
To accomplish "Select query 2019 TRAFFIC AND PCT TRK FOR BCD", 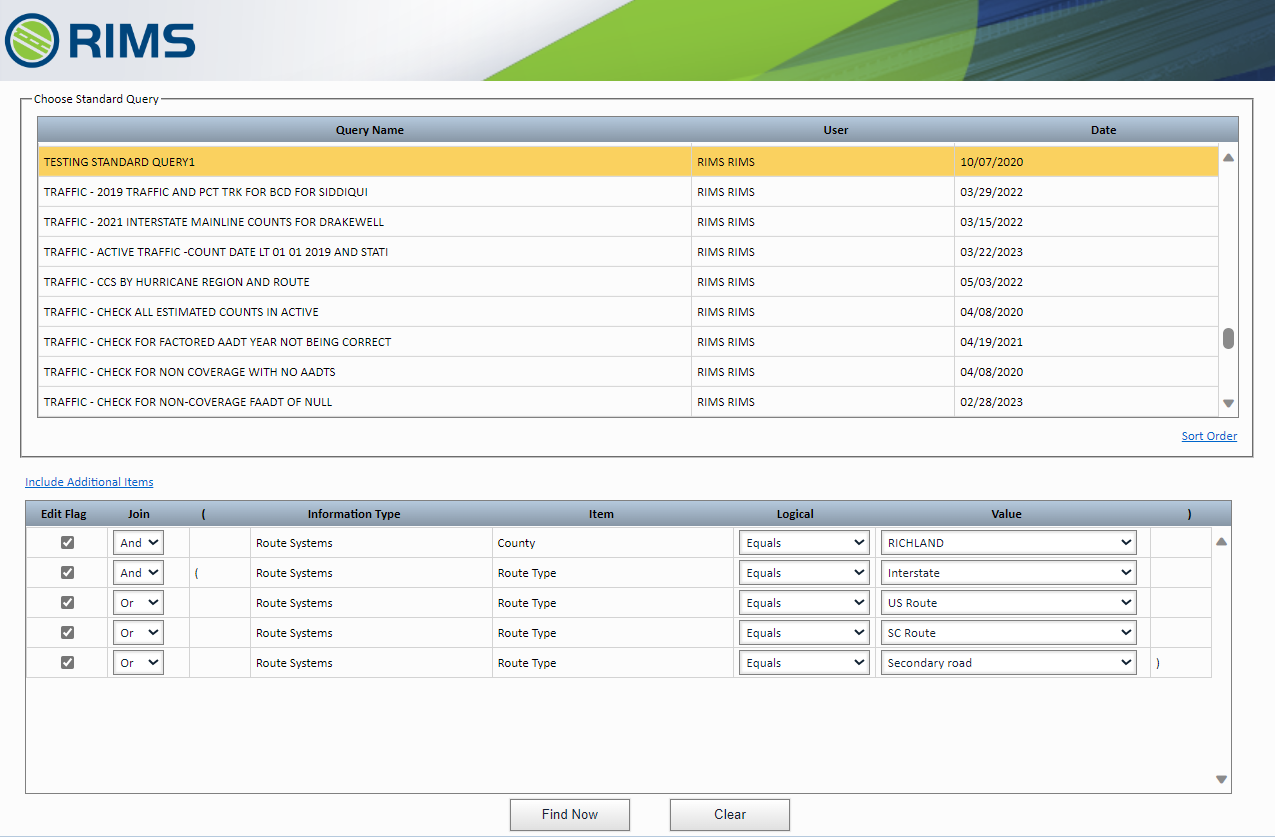I will coord(628,192).
